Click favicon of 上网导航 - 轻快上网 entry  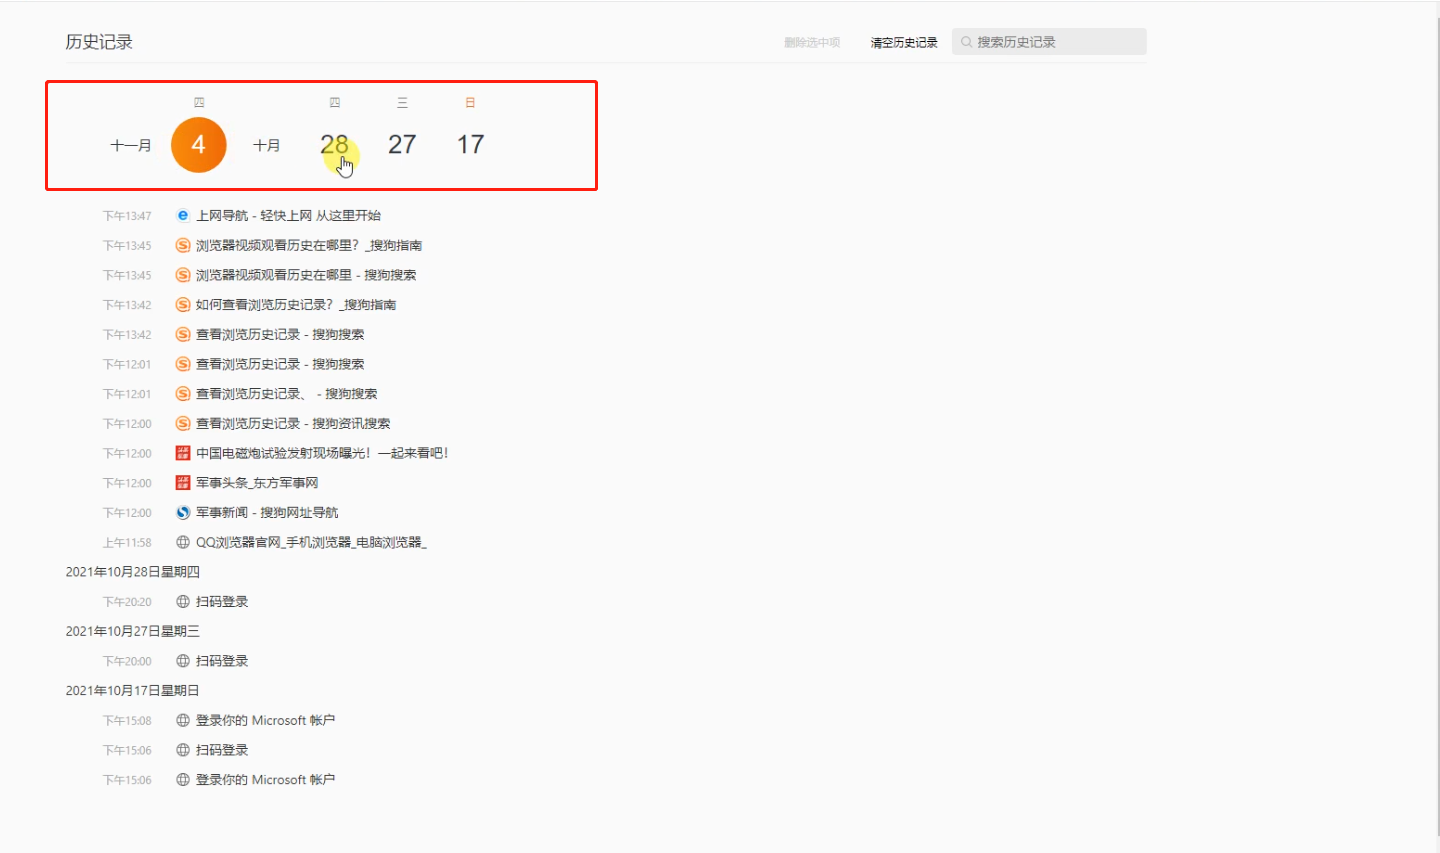[183, 215]
